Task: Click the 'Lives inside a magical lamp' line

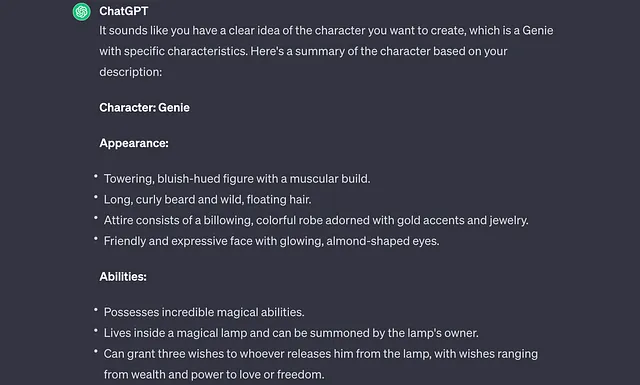Action: pyautogui.click(x=291, y=333)
